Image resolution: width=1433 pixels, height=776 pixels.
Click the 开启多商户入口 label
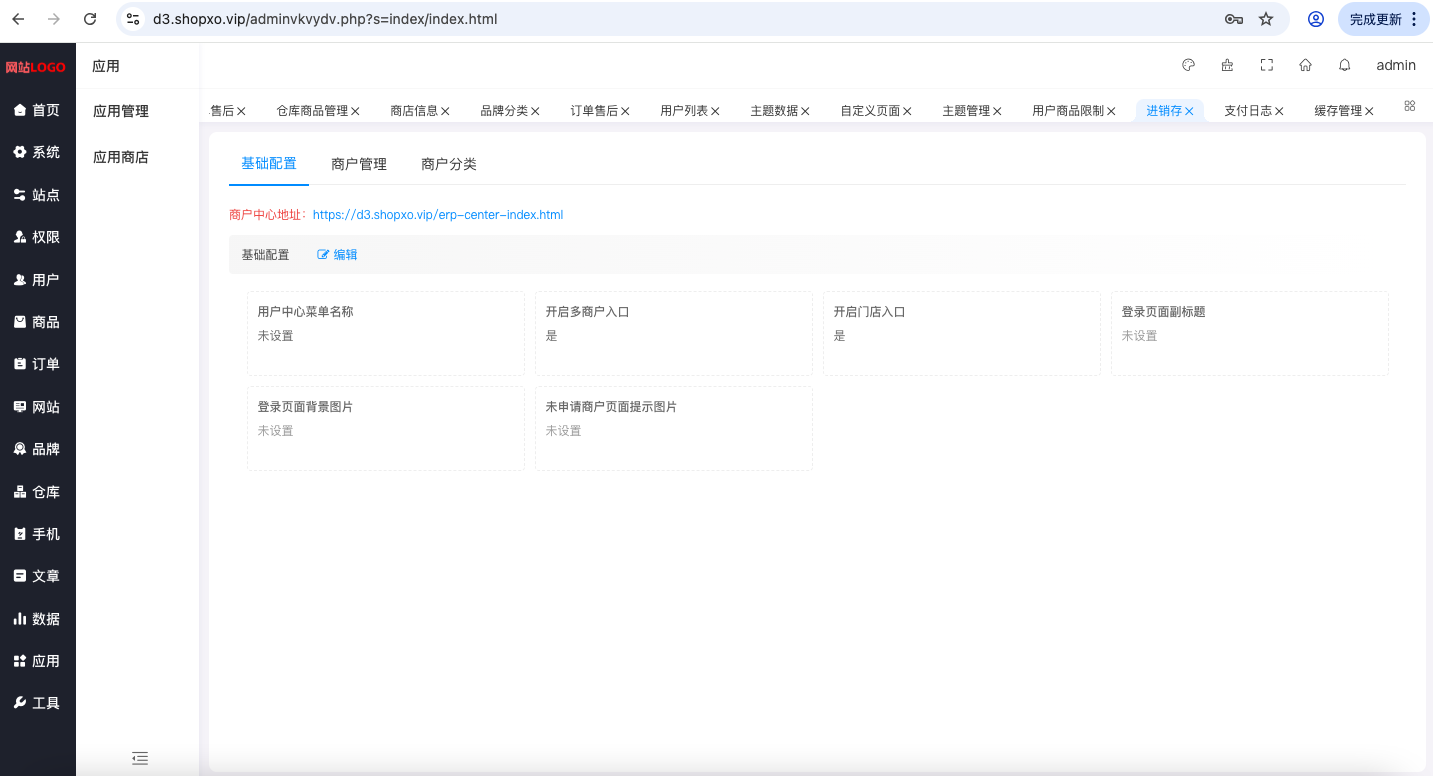click(x=587, y=312)
